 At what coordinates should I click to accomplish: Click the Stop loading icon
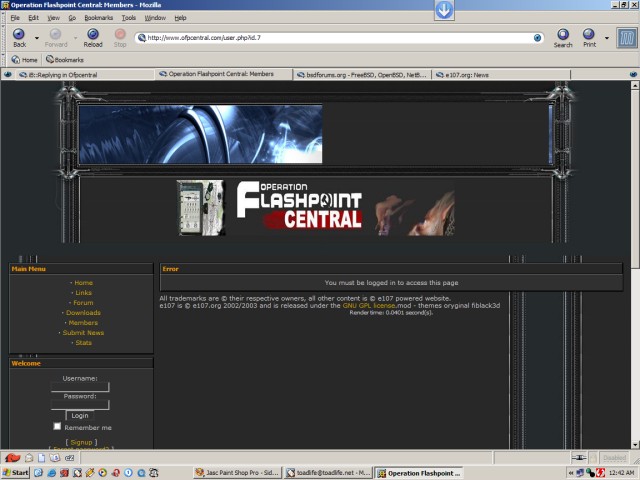120,36
